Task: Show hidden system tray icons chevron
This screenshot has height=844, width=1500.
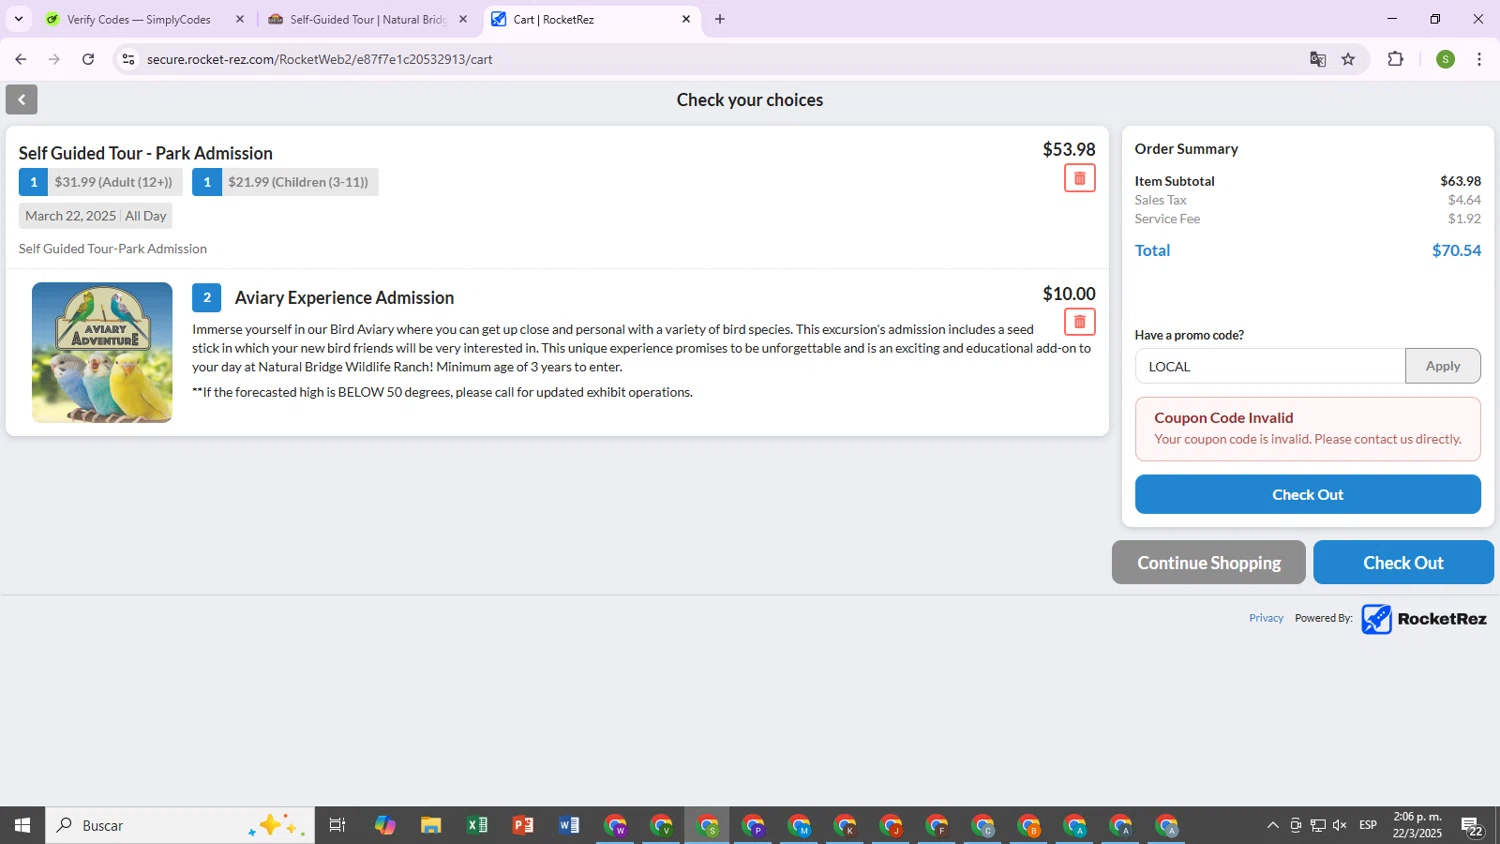Action: [x=1272, y=825]
